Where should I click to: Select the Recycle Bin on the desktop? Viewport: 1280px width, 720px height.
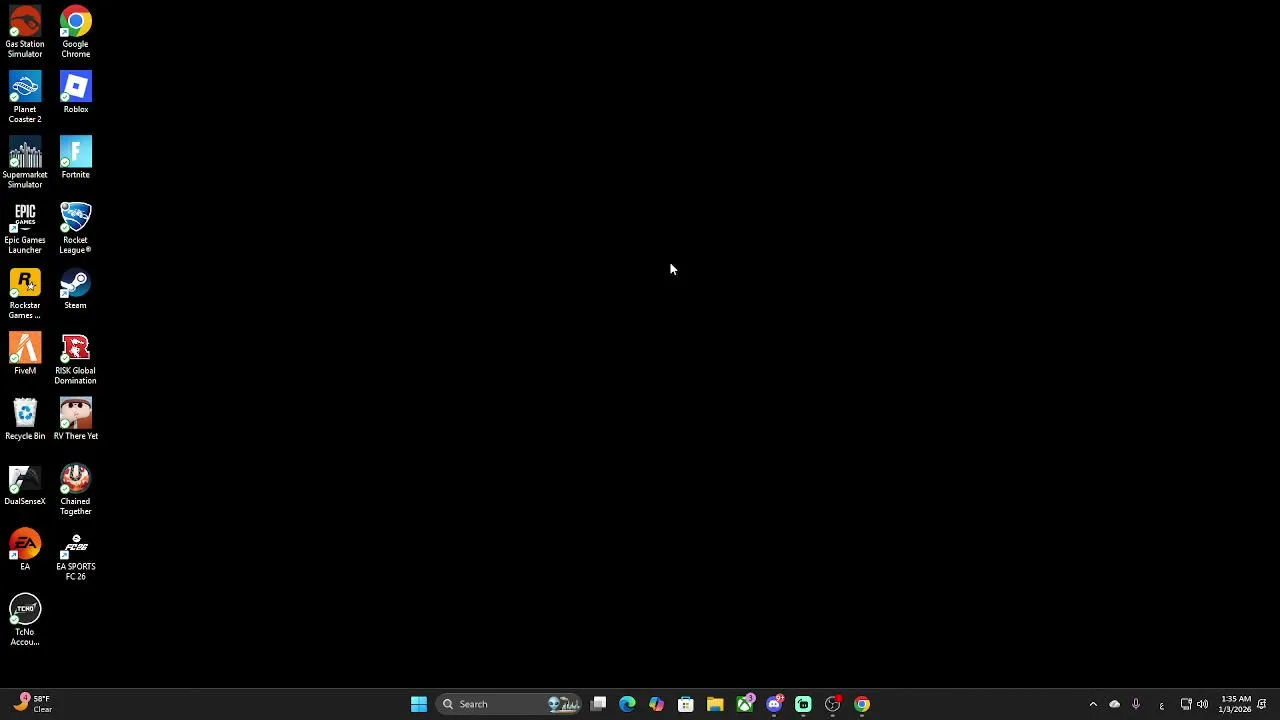click(x=25, y=419)
